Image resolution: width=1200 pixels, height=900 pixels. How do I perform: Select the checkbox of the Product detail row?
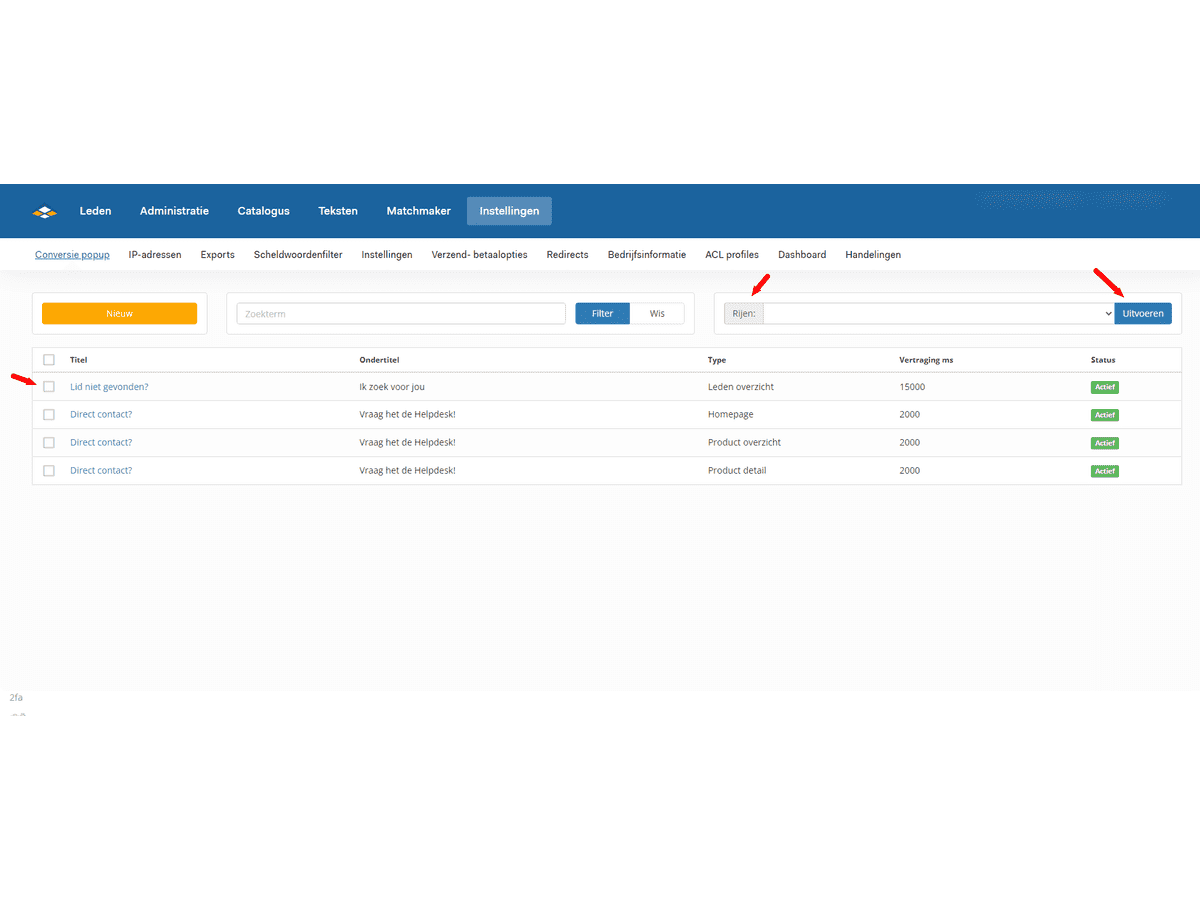point(49,471)
